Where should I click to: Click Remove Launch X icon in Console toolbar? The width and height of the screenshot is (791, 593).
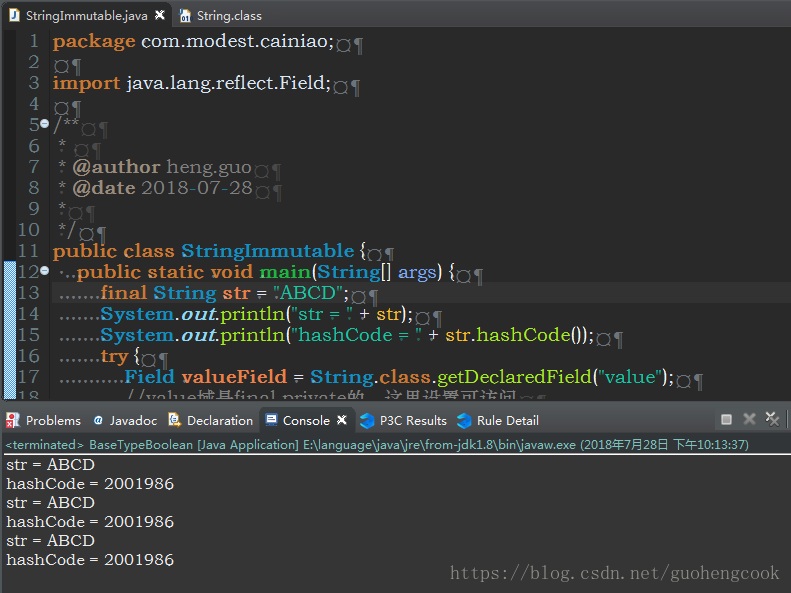pos(750,419)
